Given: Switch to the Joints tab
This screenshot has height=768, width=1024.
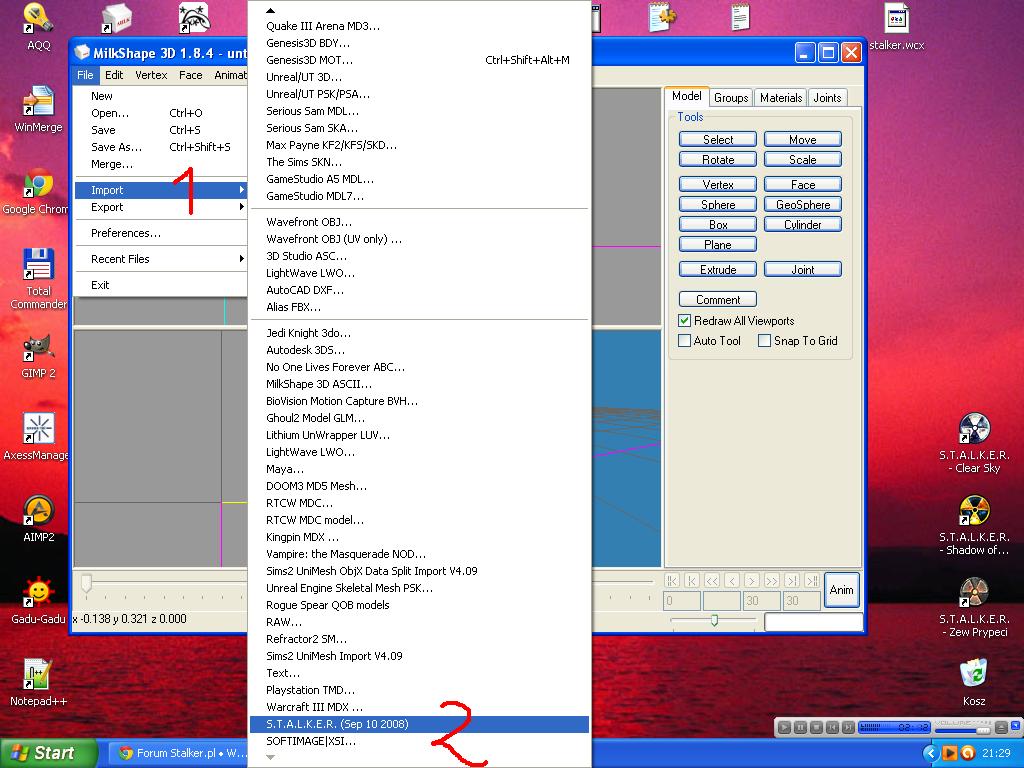Looking at the screenshot, I should coord(827,97).
